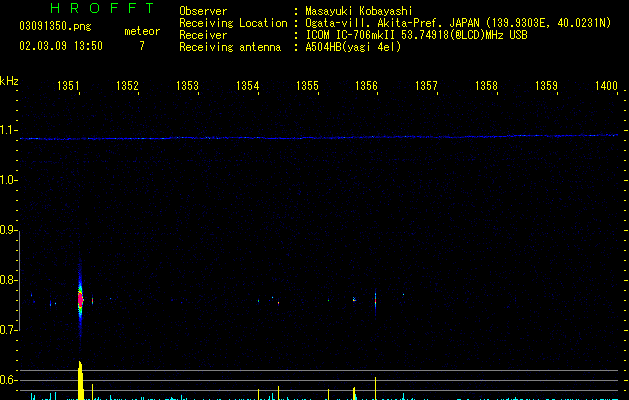Select the filename 03091350.png
The height and width of the screenshot is (400, 629).
click(55, 26)
